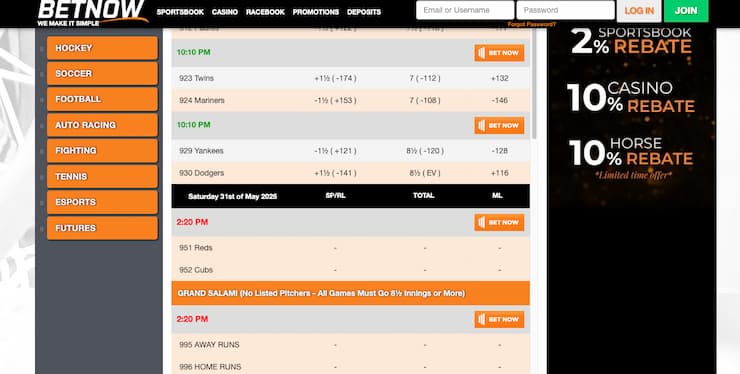Image resolution: width=740 pixels, height=374 pixels.
Task: Focus the Email or Username field
Action: (x=465, y=10)
